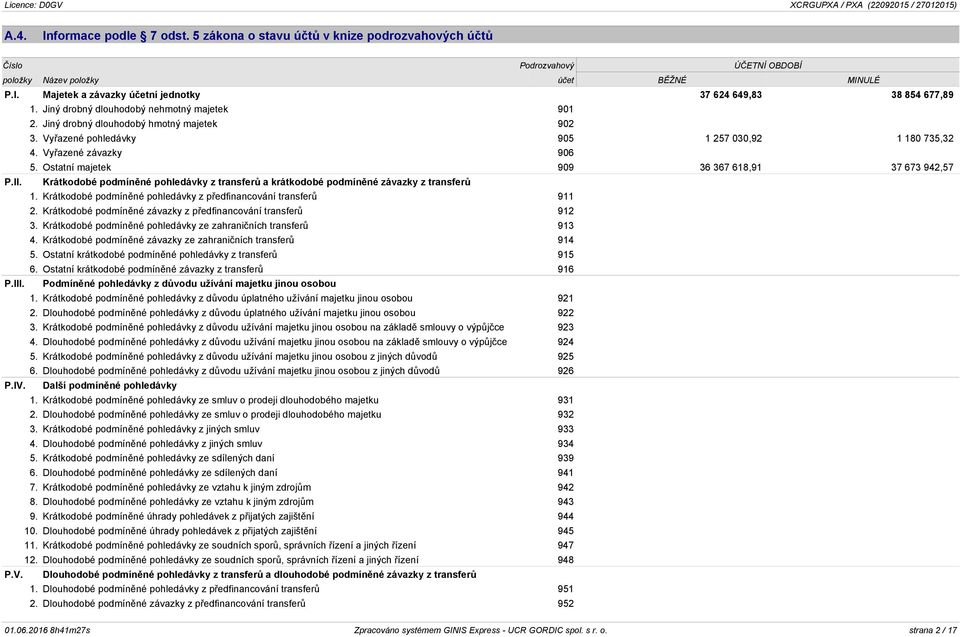Click the value 1 257 030,92

(x=733, y=138)
